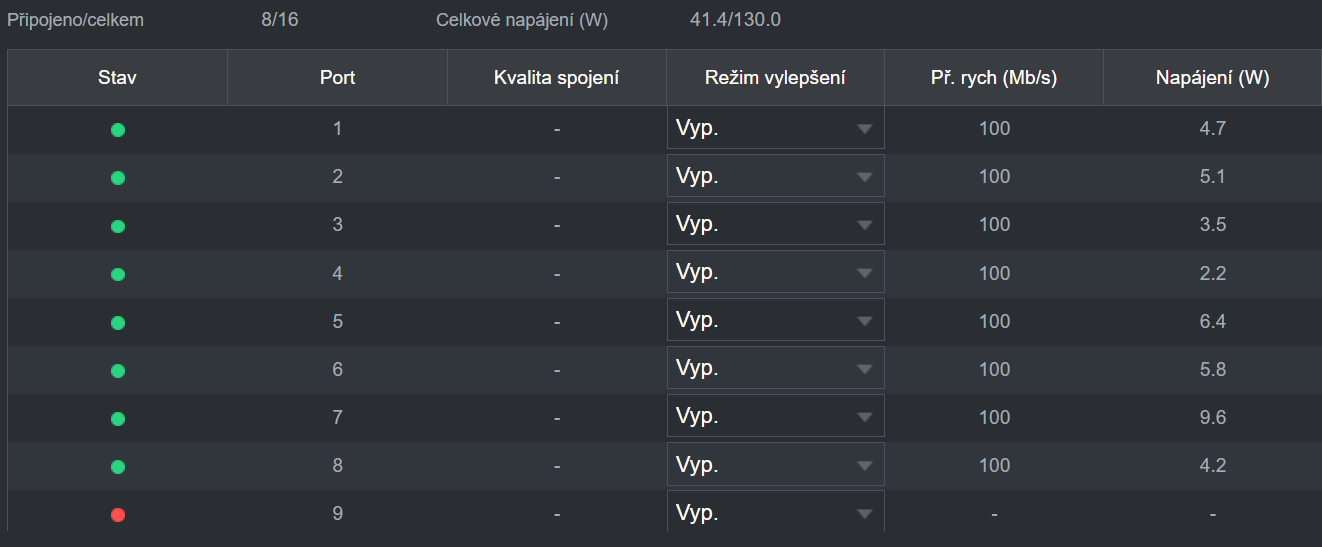Image resolution: width=1322 pixels, height=547 pixels.
Task: Open the Vyp. combo box for port 6
Action: click(x=775, y=368)
